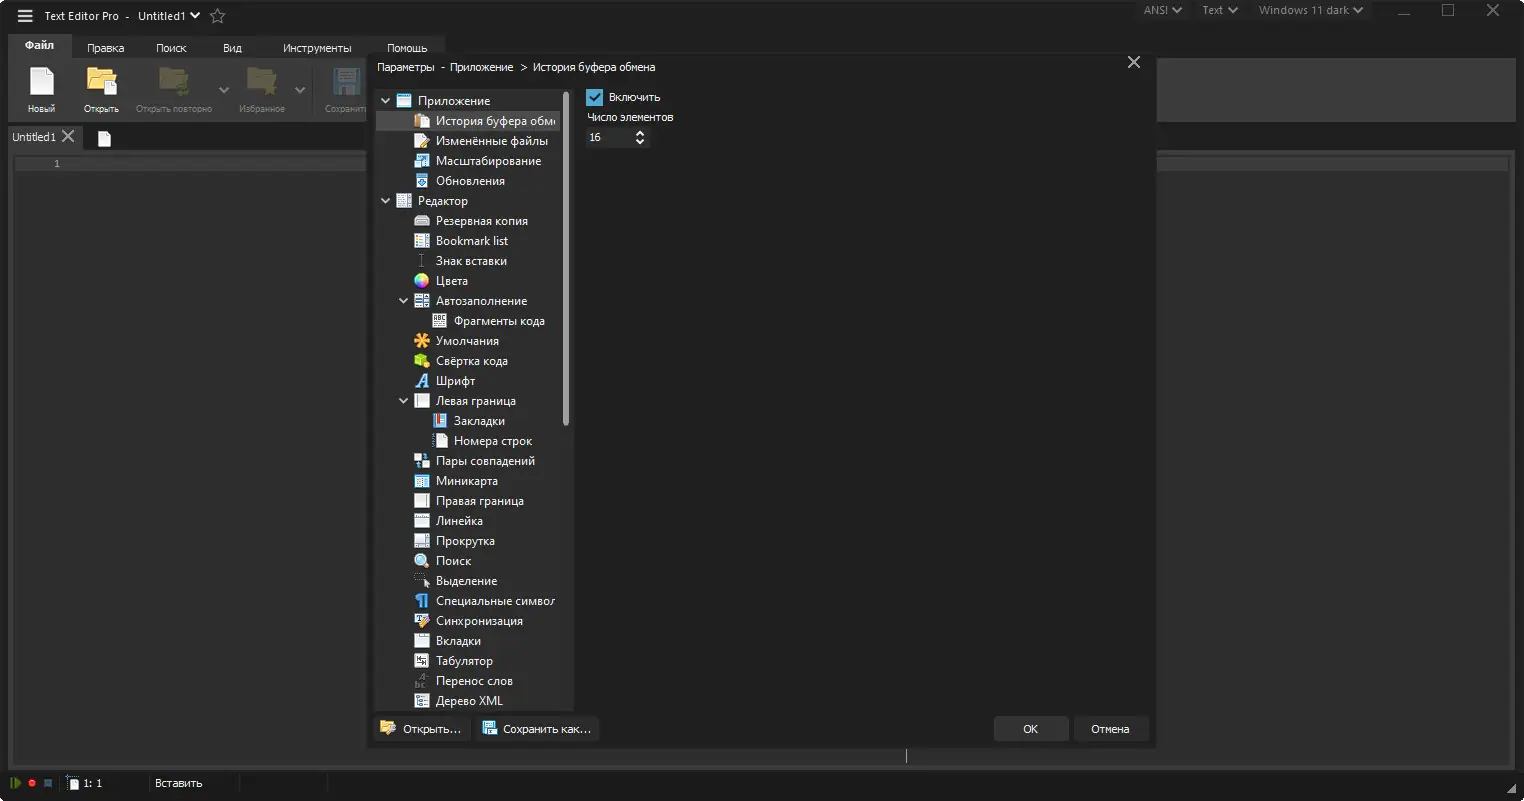Open the Untitled1 title dropdown arrow
Viewport: 1524px width, 801px height.
[x=195, y=16]
